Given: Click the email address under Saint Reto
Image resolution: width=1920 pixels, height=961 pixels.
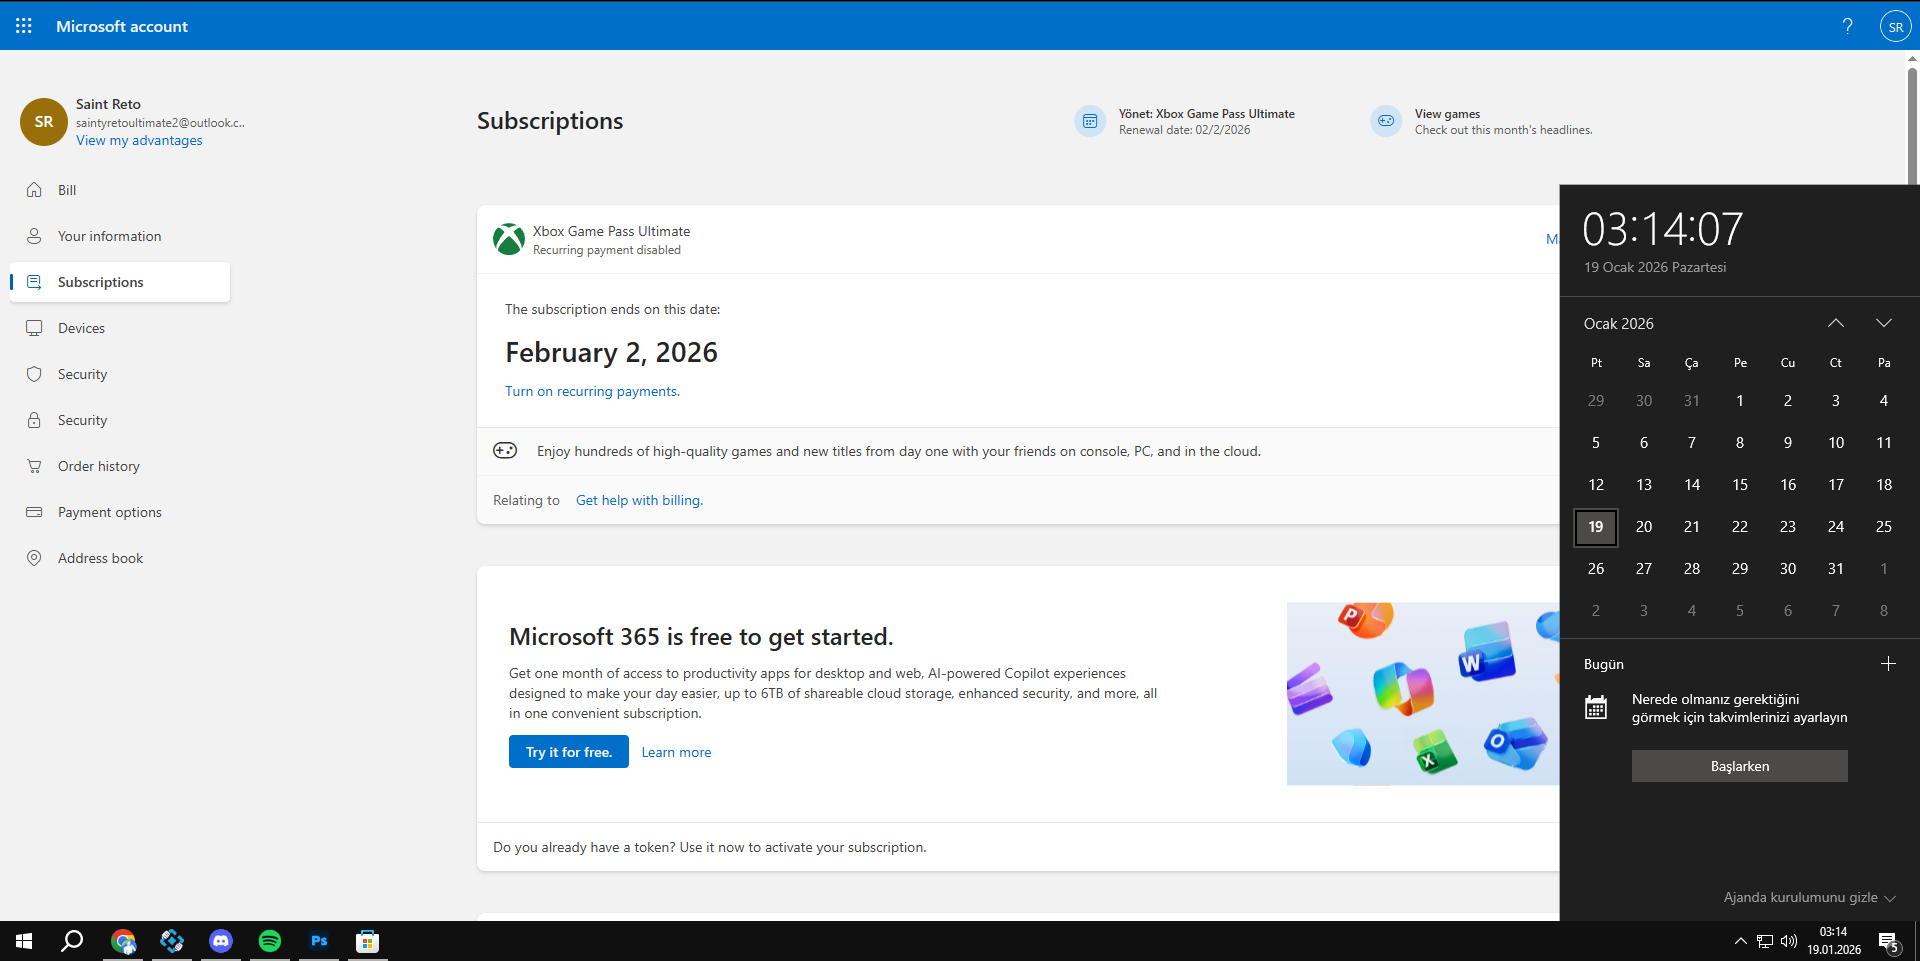Looking at the screenshot, I should point(160,123).
